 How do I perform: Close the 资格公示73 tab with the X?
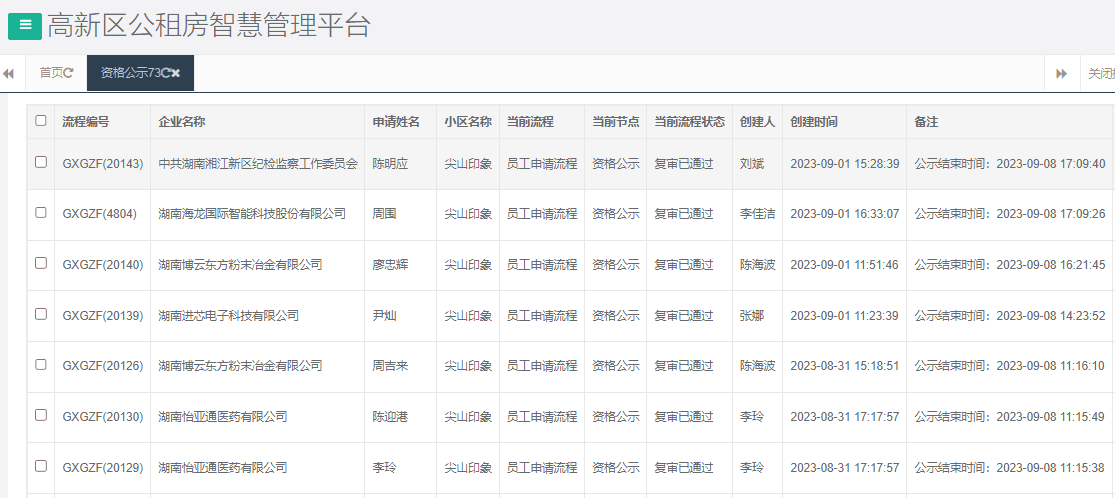point(176,73)
